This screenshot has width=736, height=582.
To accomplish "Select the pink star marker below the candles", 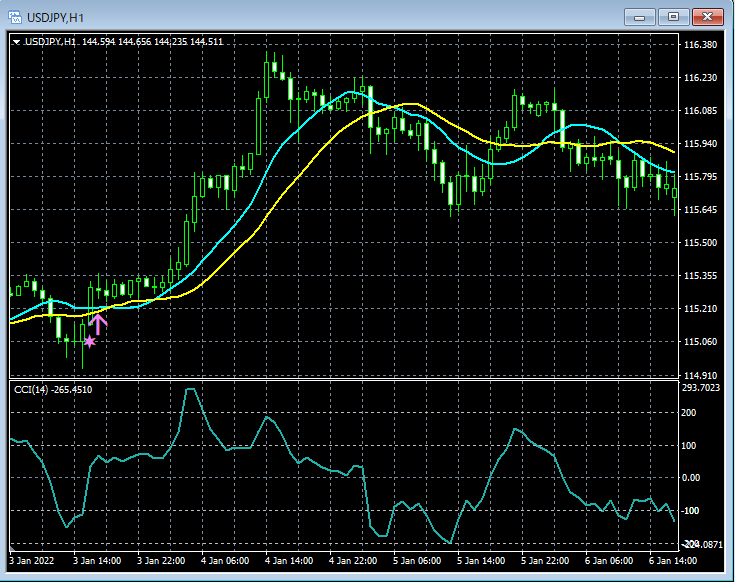I will click(90, 342).
